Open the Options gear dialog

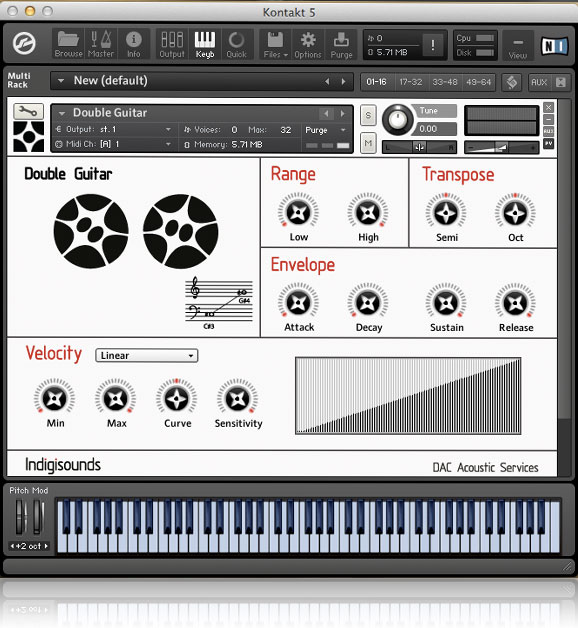(x=308, y=44)
